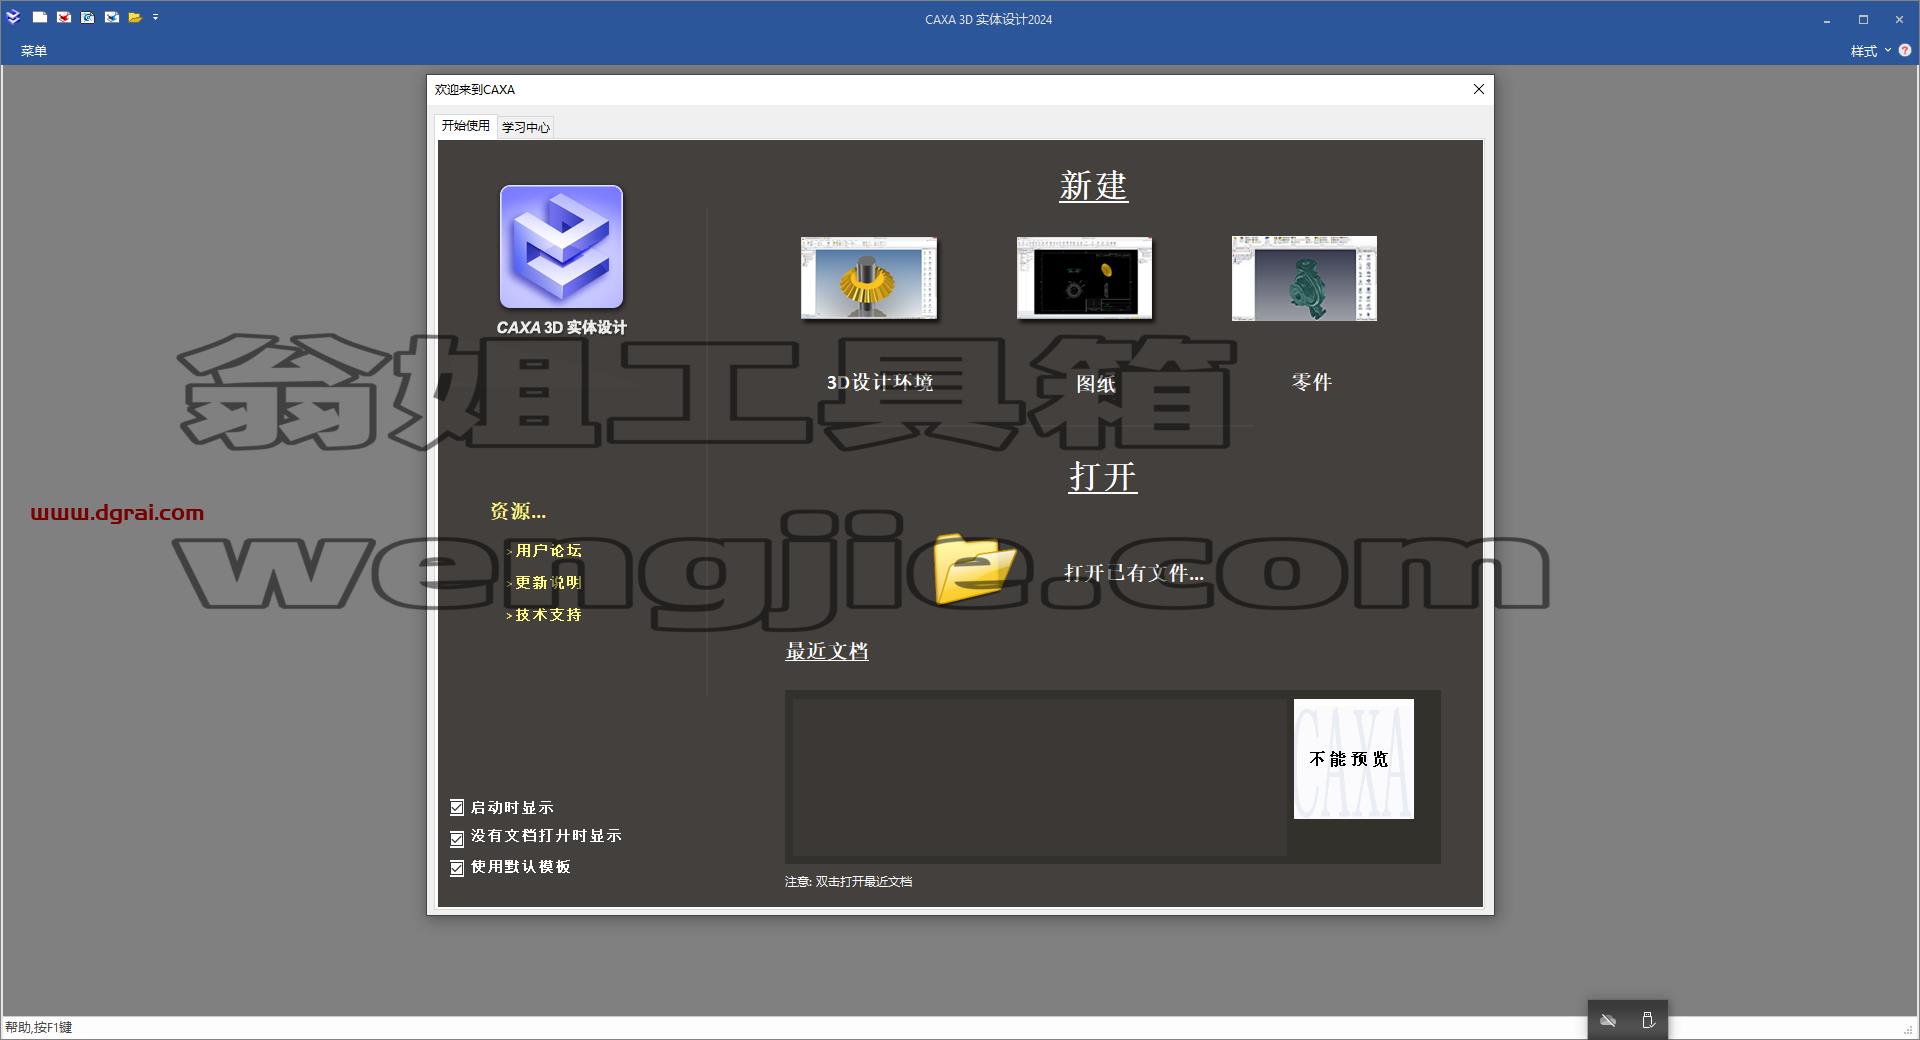
Task: Open the 菜单 menu
Action: point(34,51)
